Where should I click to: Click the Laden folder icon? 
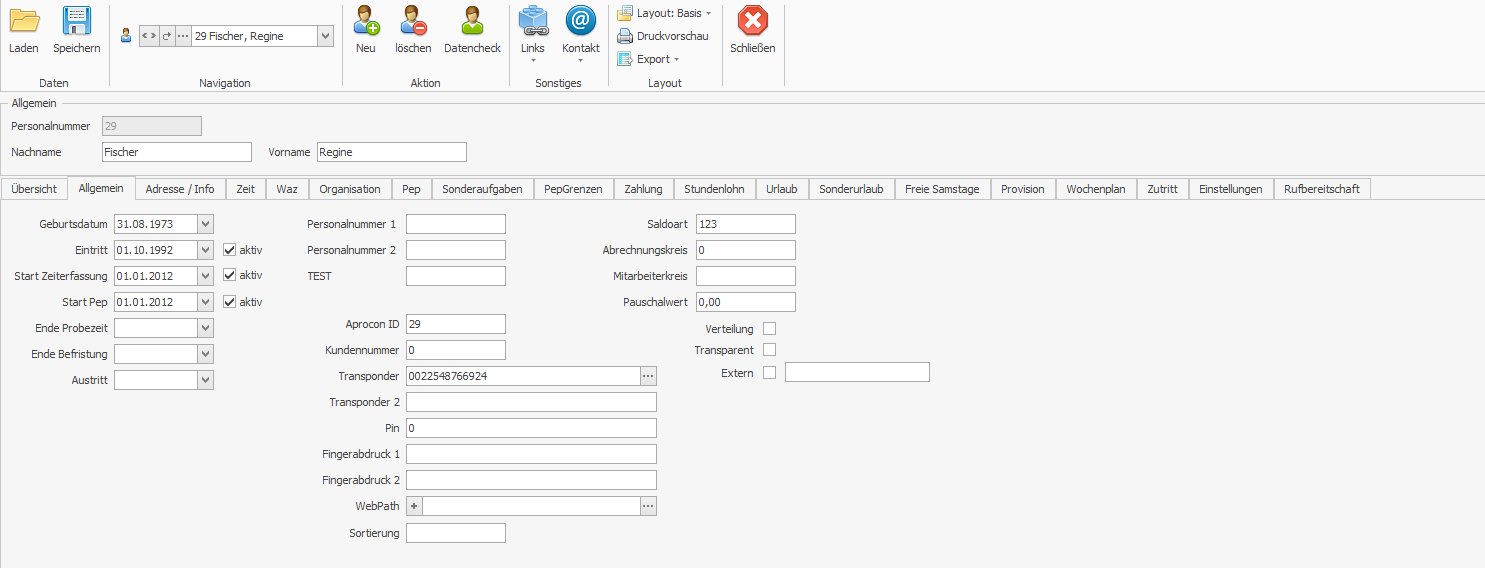pos(23,22)
